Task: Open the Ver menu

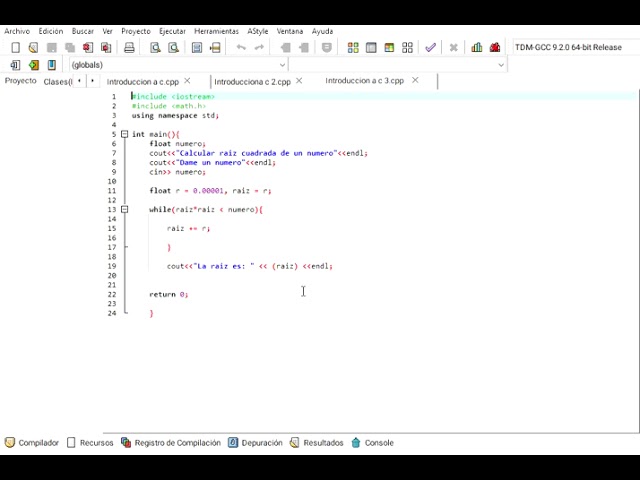Action: pyautogui.click(x=107, y=31)
